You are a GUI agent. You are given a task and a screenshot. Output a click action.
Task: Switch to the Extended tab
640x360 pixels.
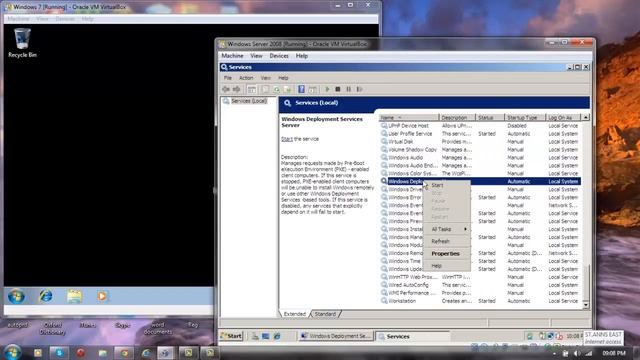click(295, 314)
